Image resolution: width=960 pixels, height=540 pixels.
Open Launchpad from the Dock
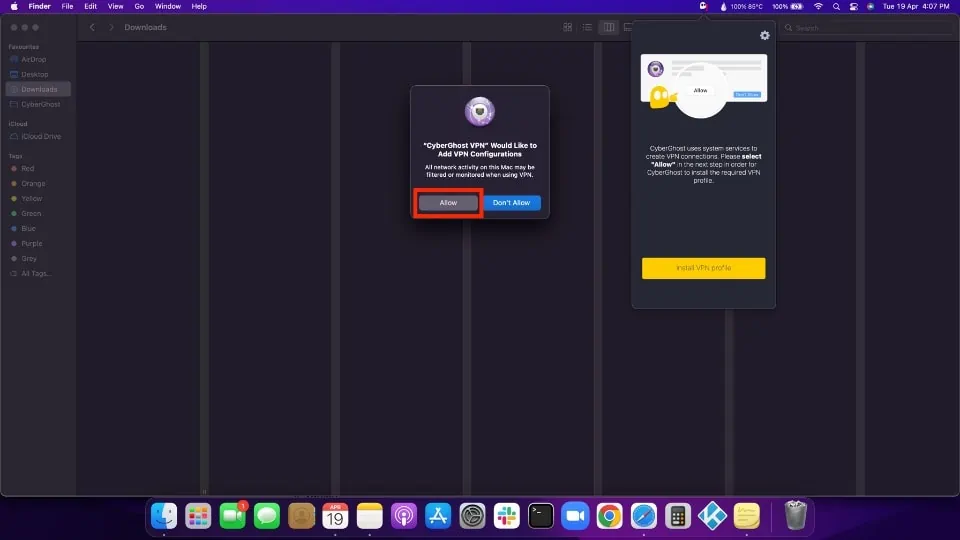198,516
